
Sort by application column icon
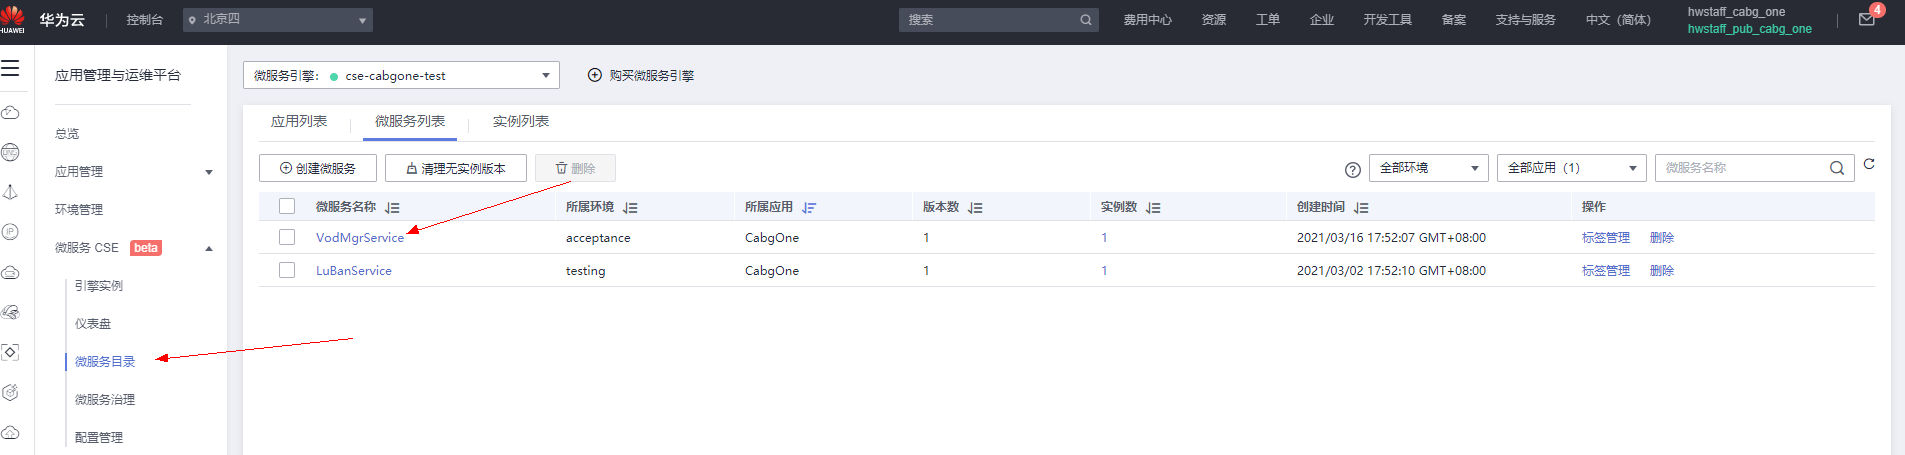[x=809, y=208]
